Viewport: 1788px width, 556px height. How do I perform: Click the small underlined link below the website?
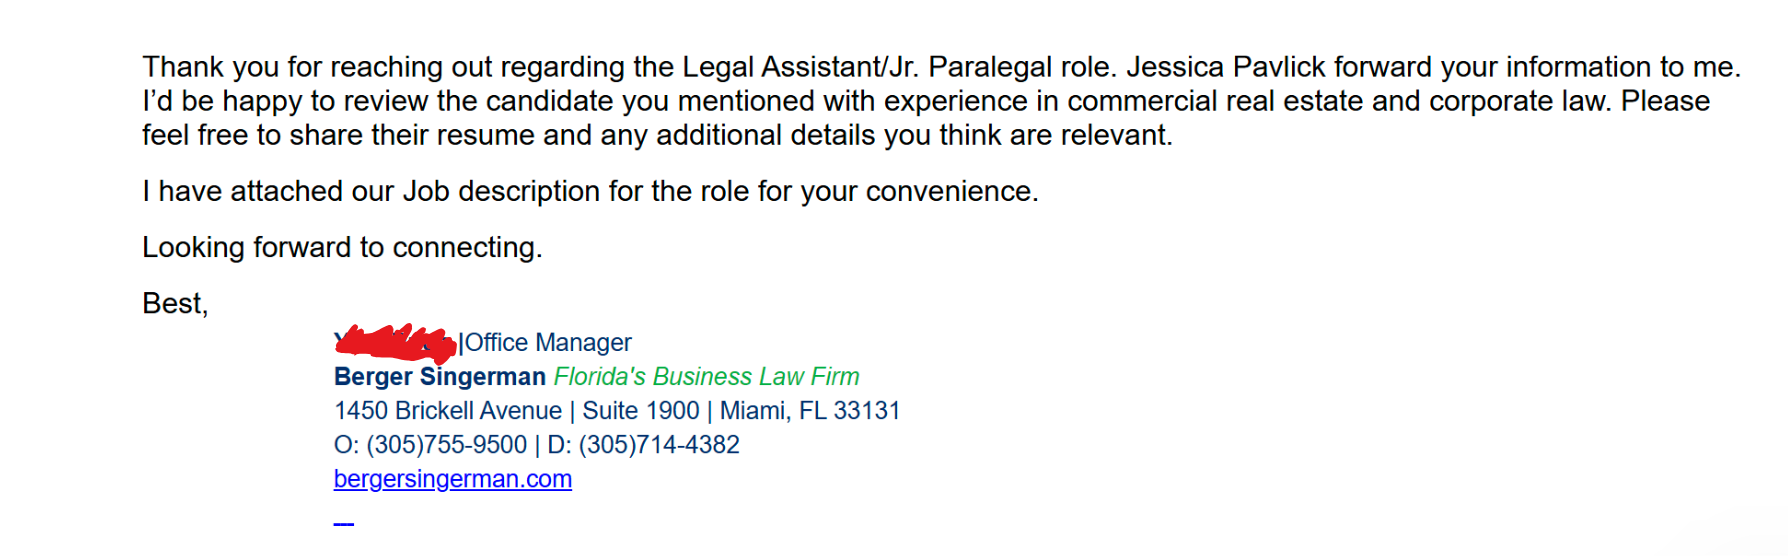[343, 520]
